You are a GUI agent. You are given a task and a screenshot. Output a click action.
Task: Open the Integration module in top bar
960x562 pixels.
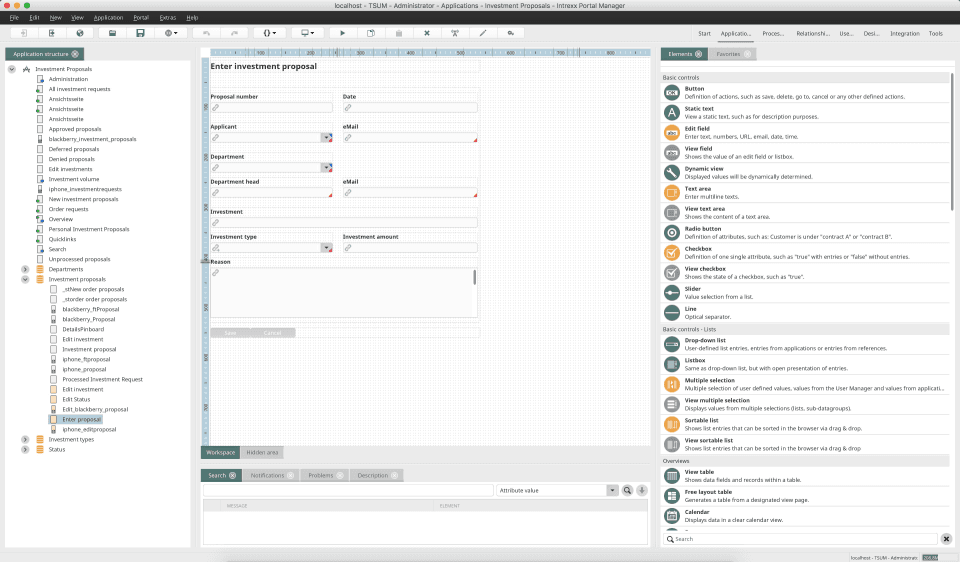904,34
